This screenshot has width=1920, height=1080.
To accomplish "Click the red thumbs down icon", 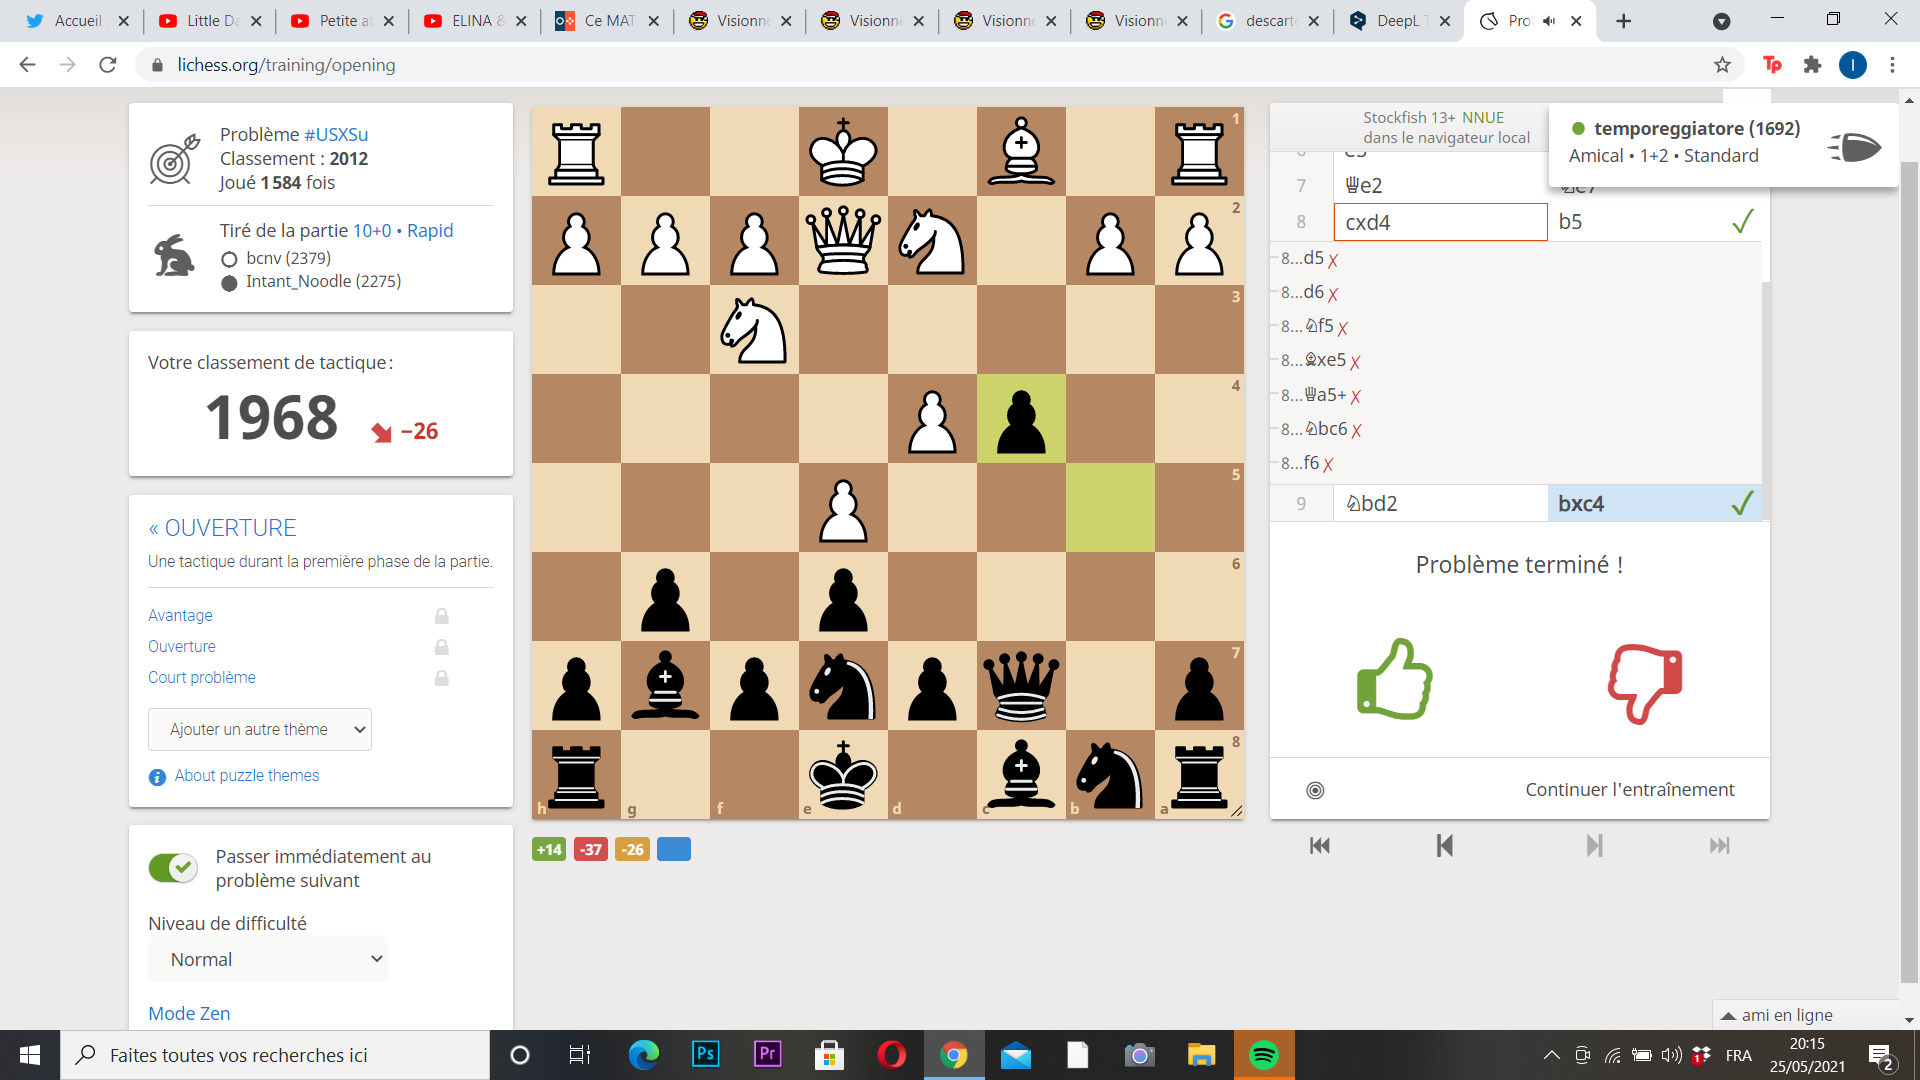I will coord(1645,684).
